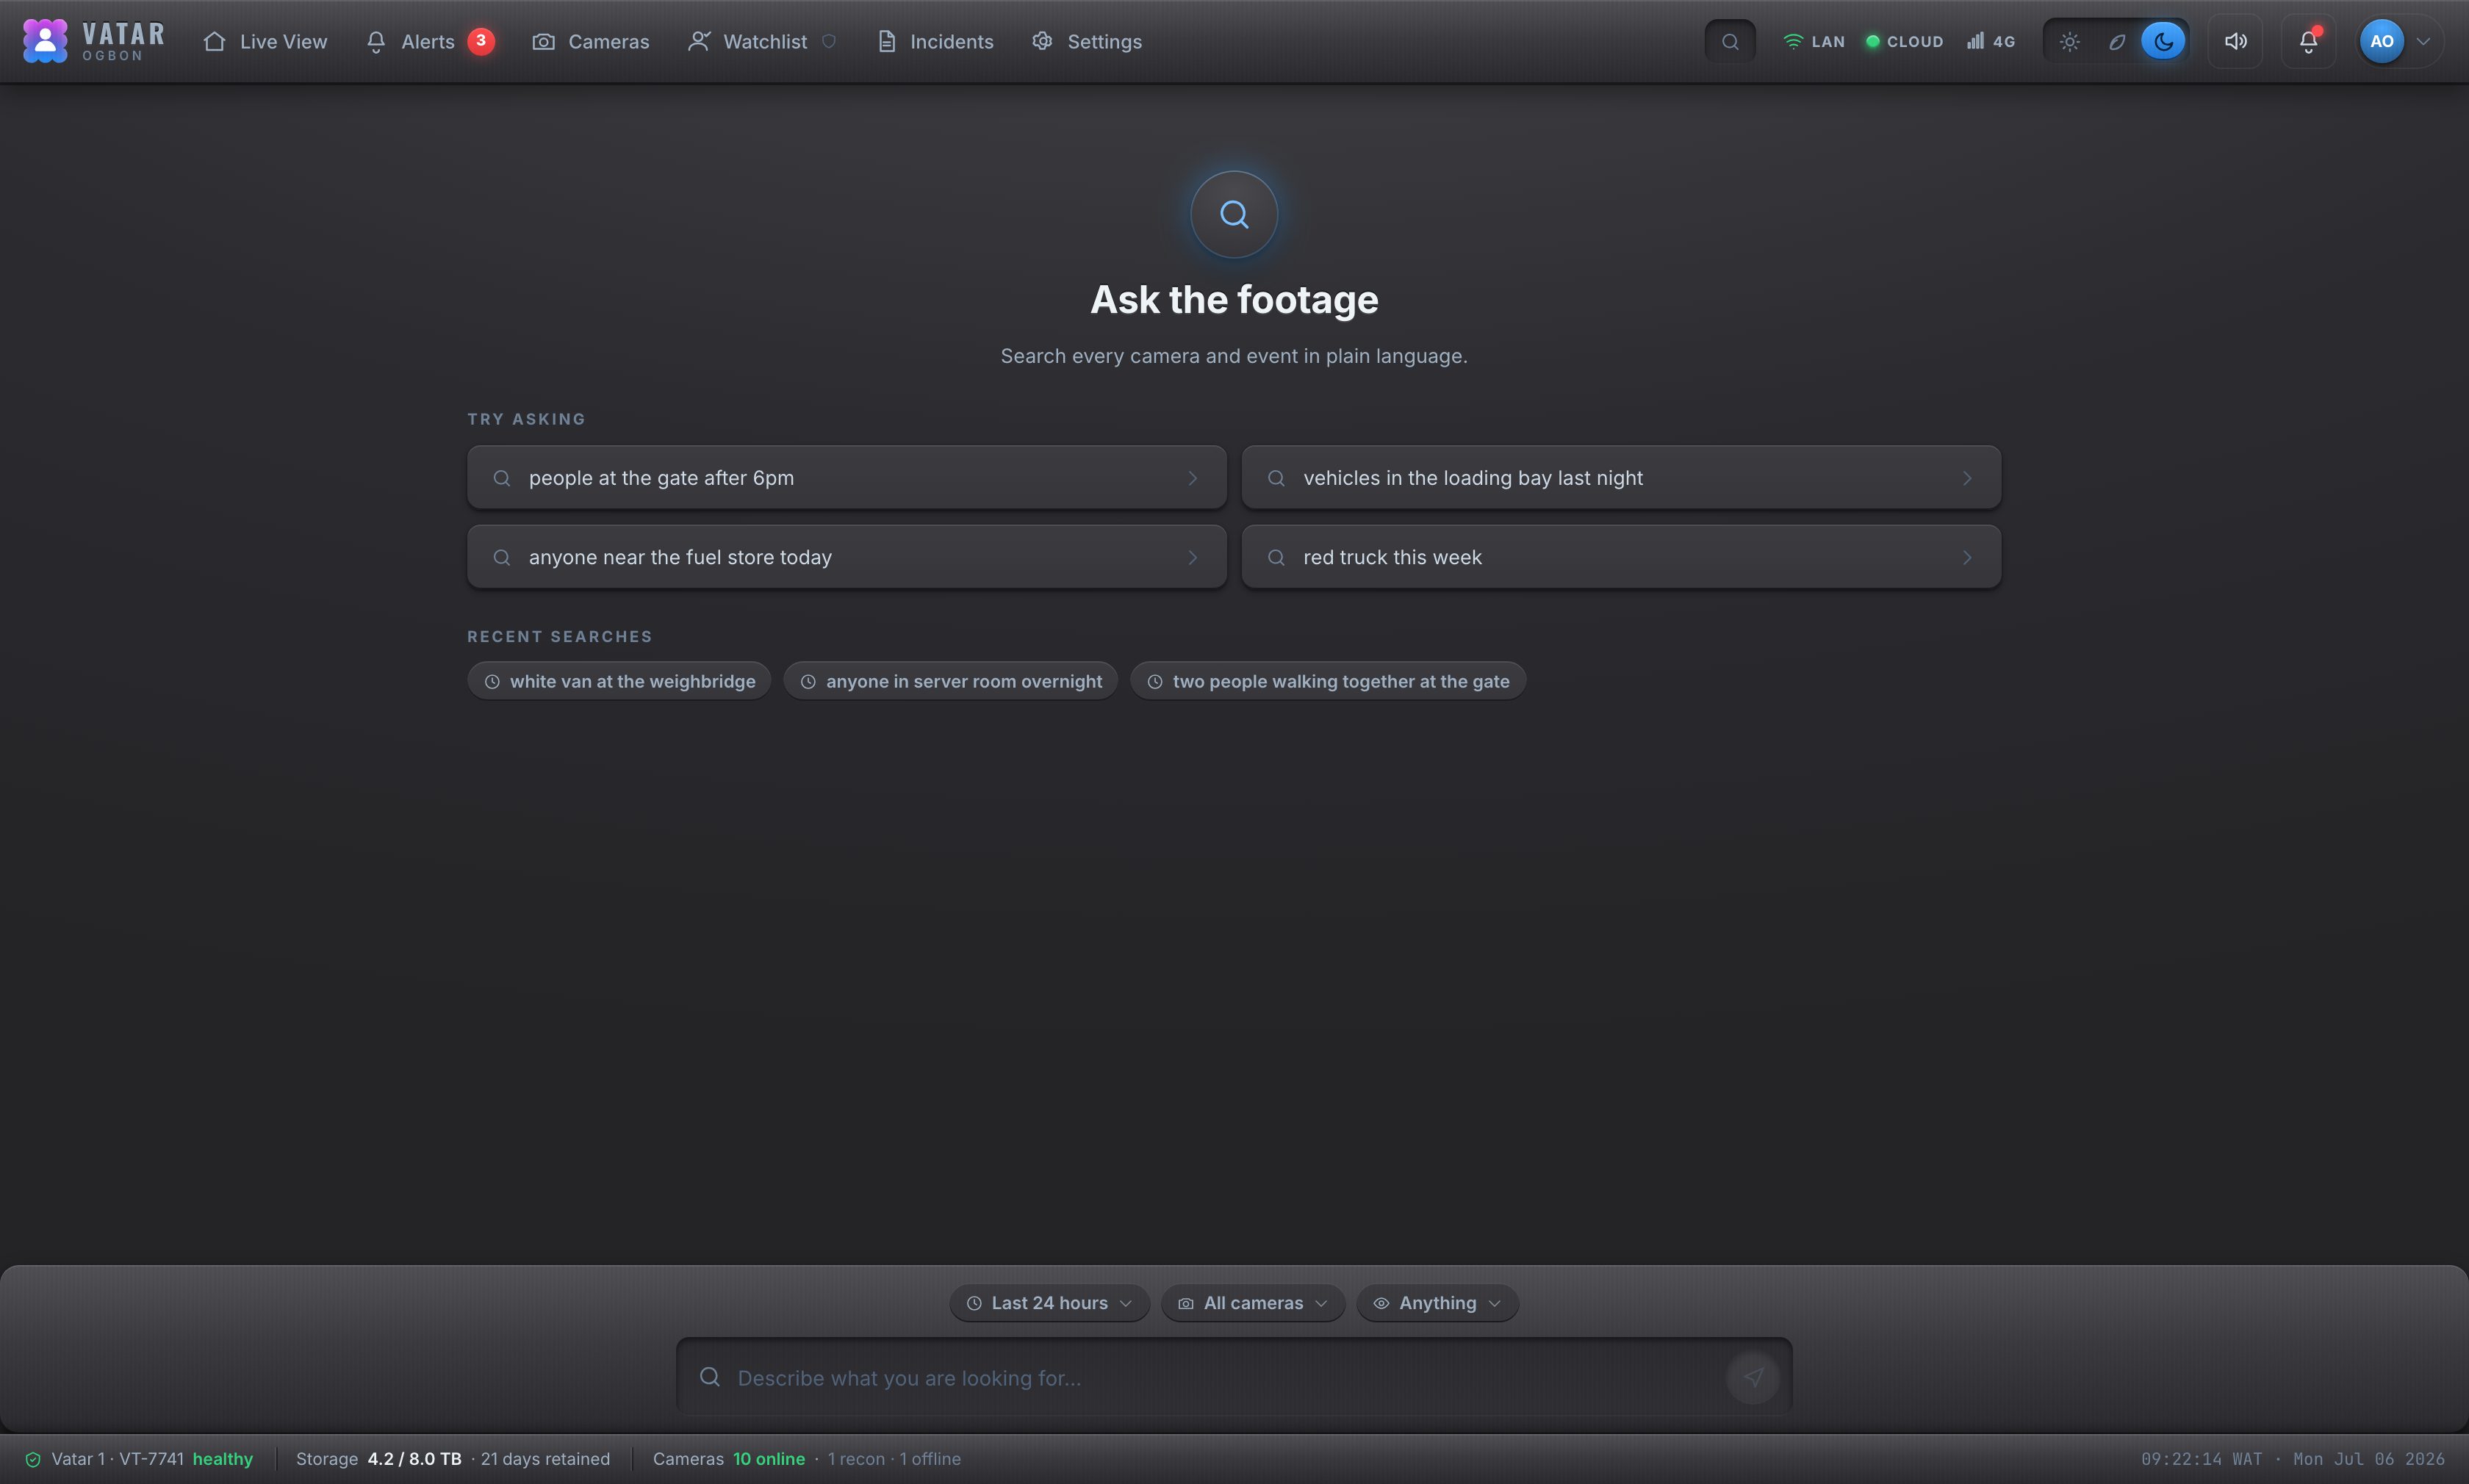The height and width of the screenshot is (1484, 2469).
Task: Expand the Last 24 hours dropdown
Action: (1050, 1303)
